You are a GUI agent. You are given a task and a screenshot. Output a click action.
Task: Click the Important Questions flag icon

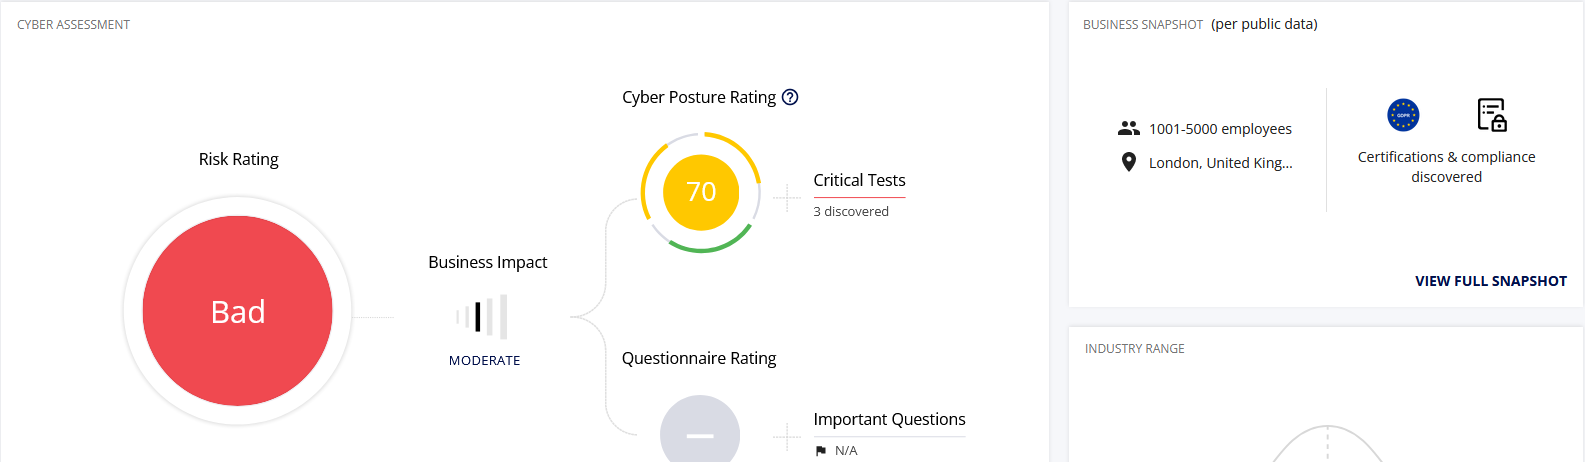coord(821,451)
